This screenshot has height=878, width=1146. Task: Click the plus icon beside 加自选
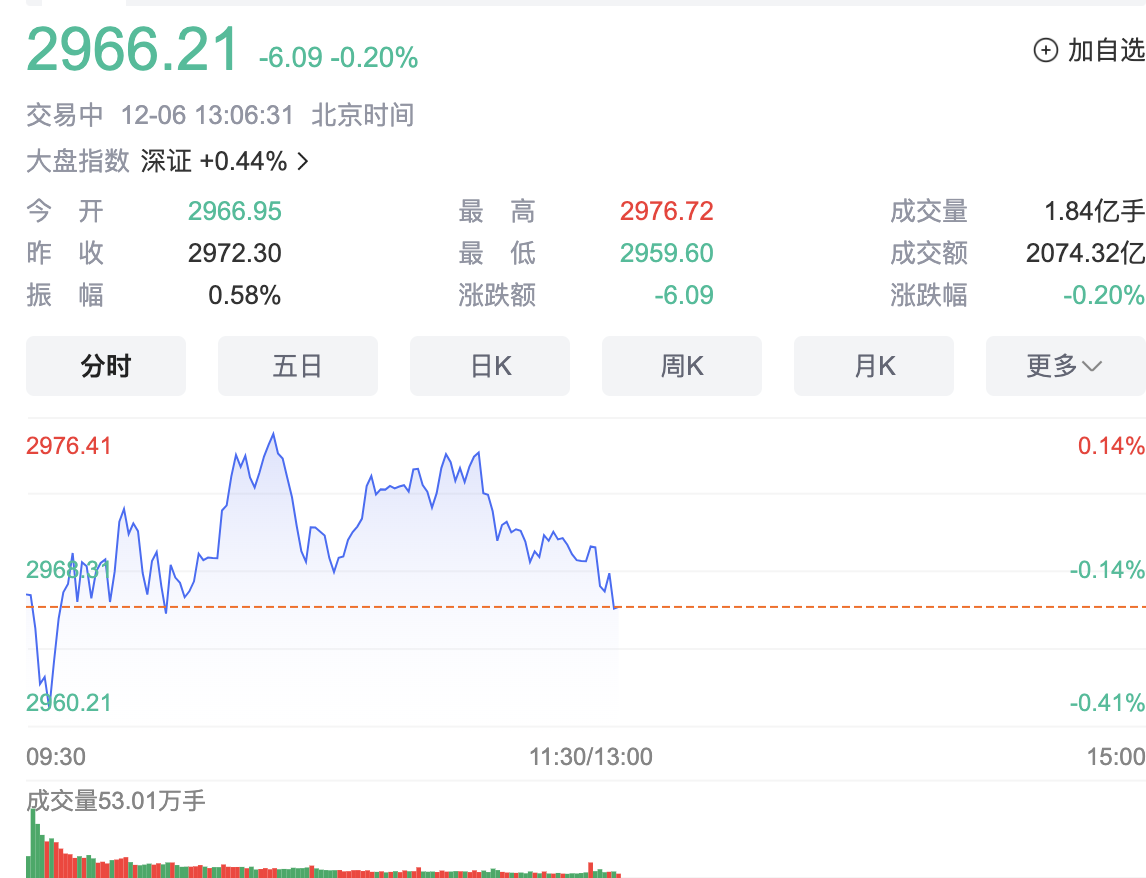[1045, 50]
